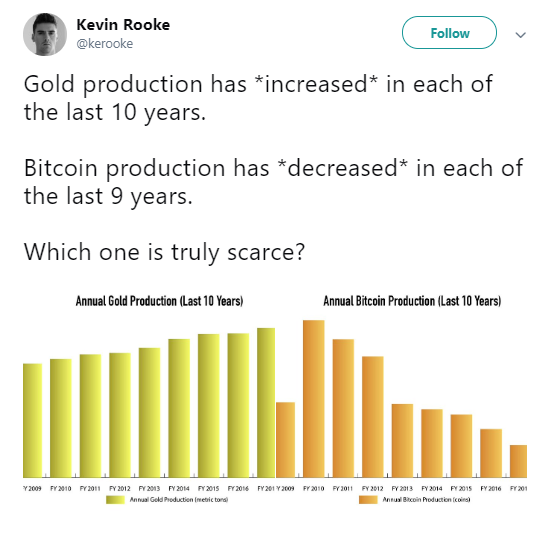The image size is (547, 535).
Task: Open the @kerooke handle link
Action: (105, 44)
